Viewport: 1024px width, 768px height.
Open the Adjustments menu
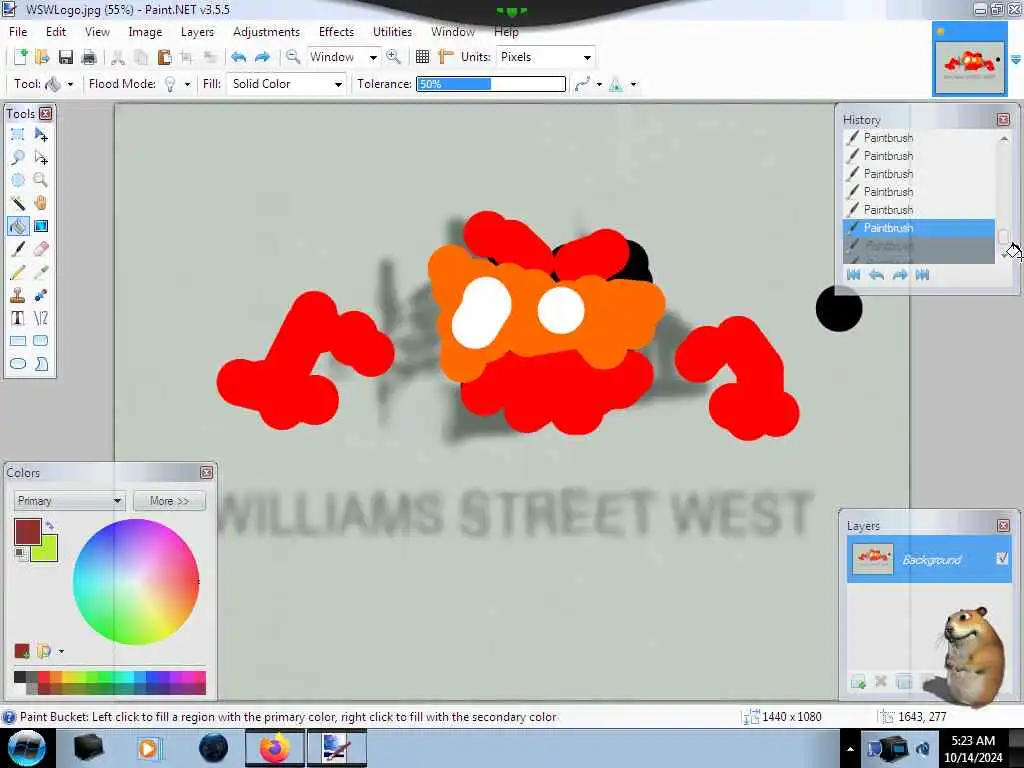[x=266, y=31]
